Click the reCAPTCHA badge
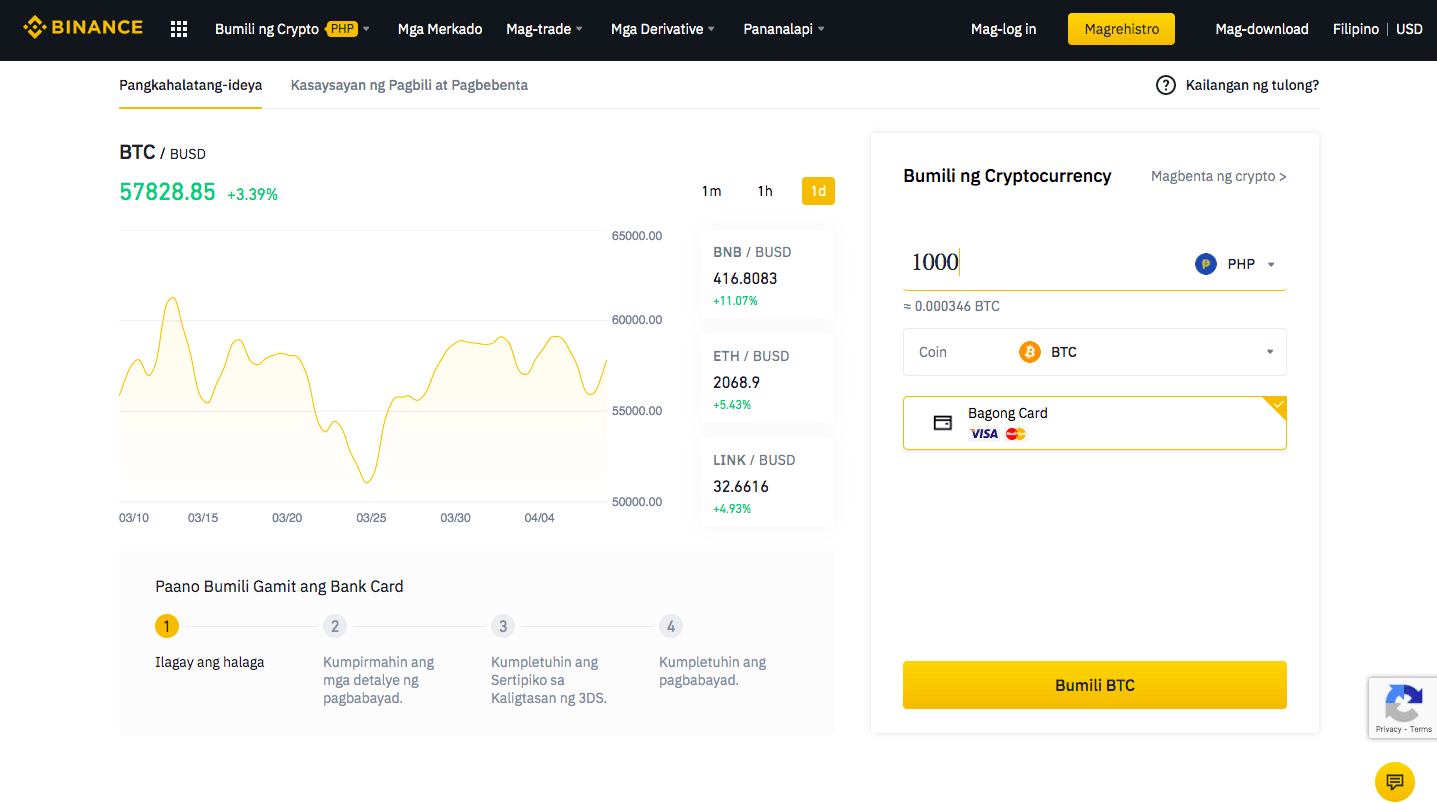 [1403, 708]
